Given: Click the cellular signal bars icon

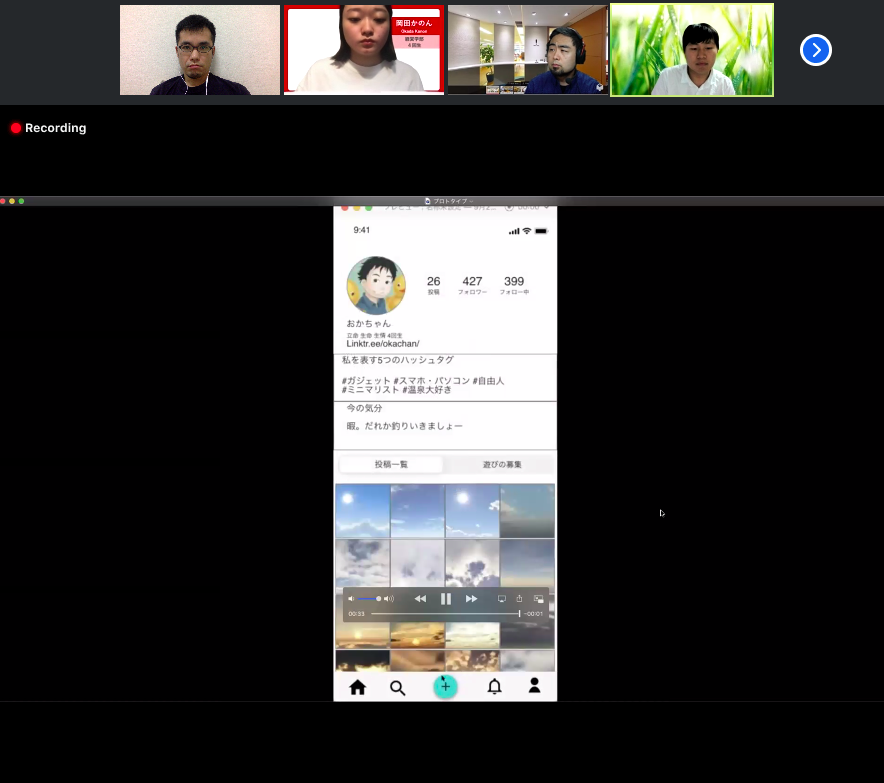Looking at the screenshot, I should pos(514,231).
